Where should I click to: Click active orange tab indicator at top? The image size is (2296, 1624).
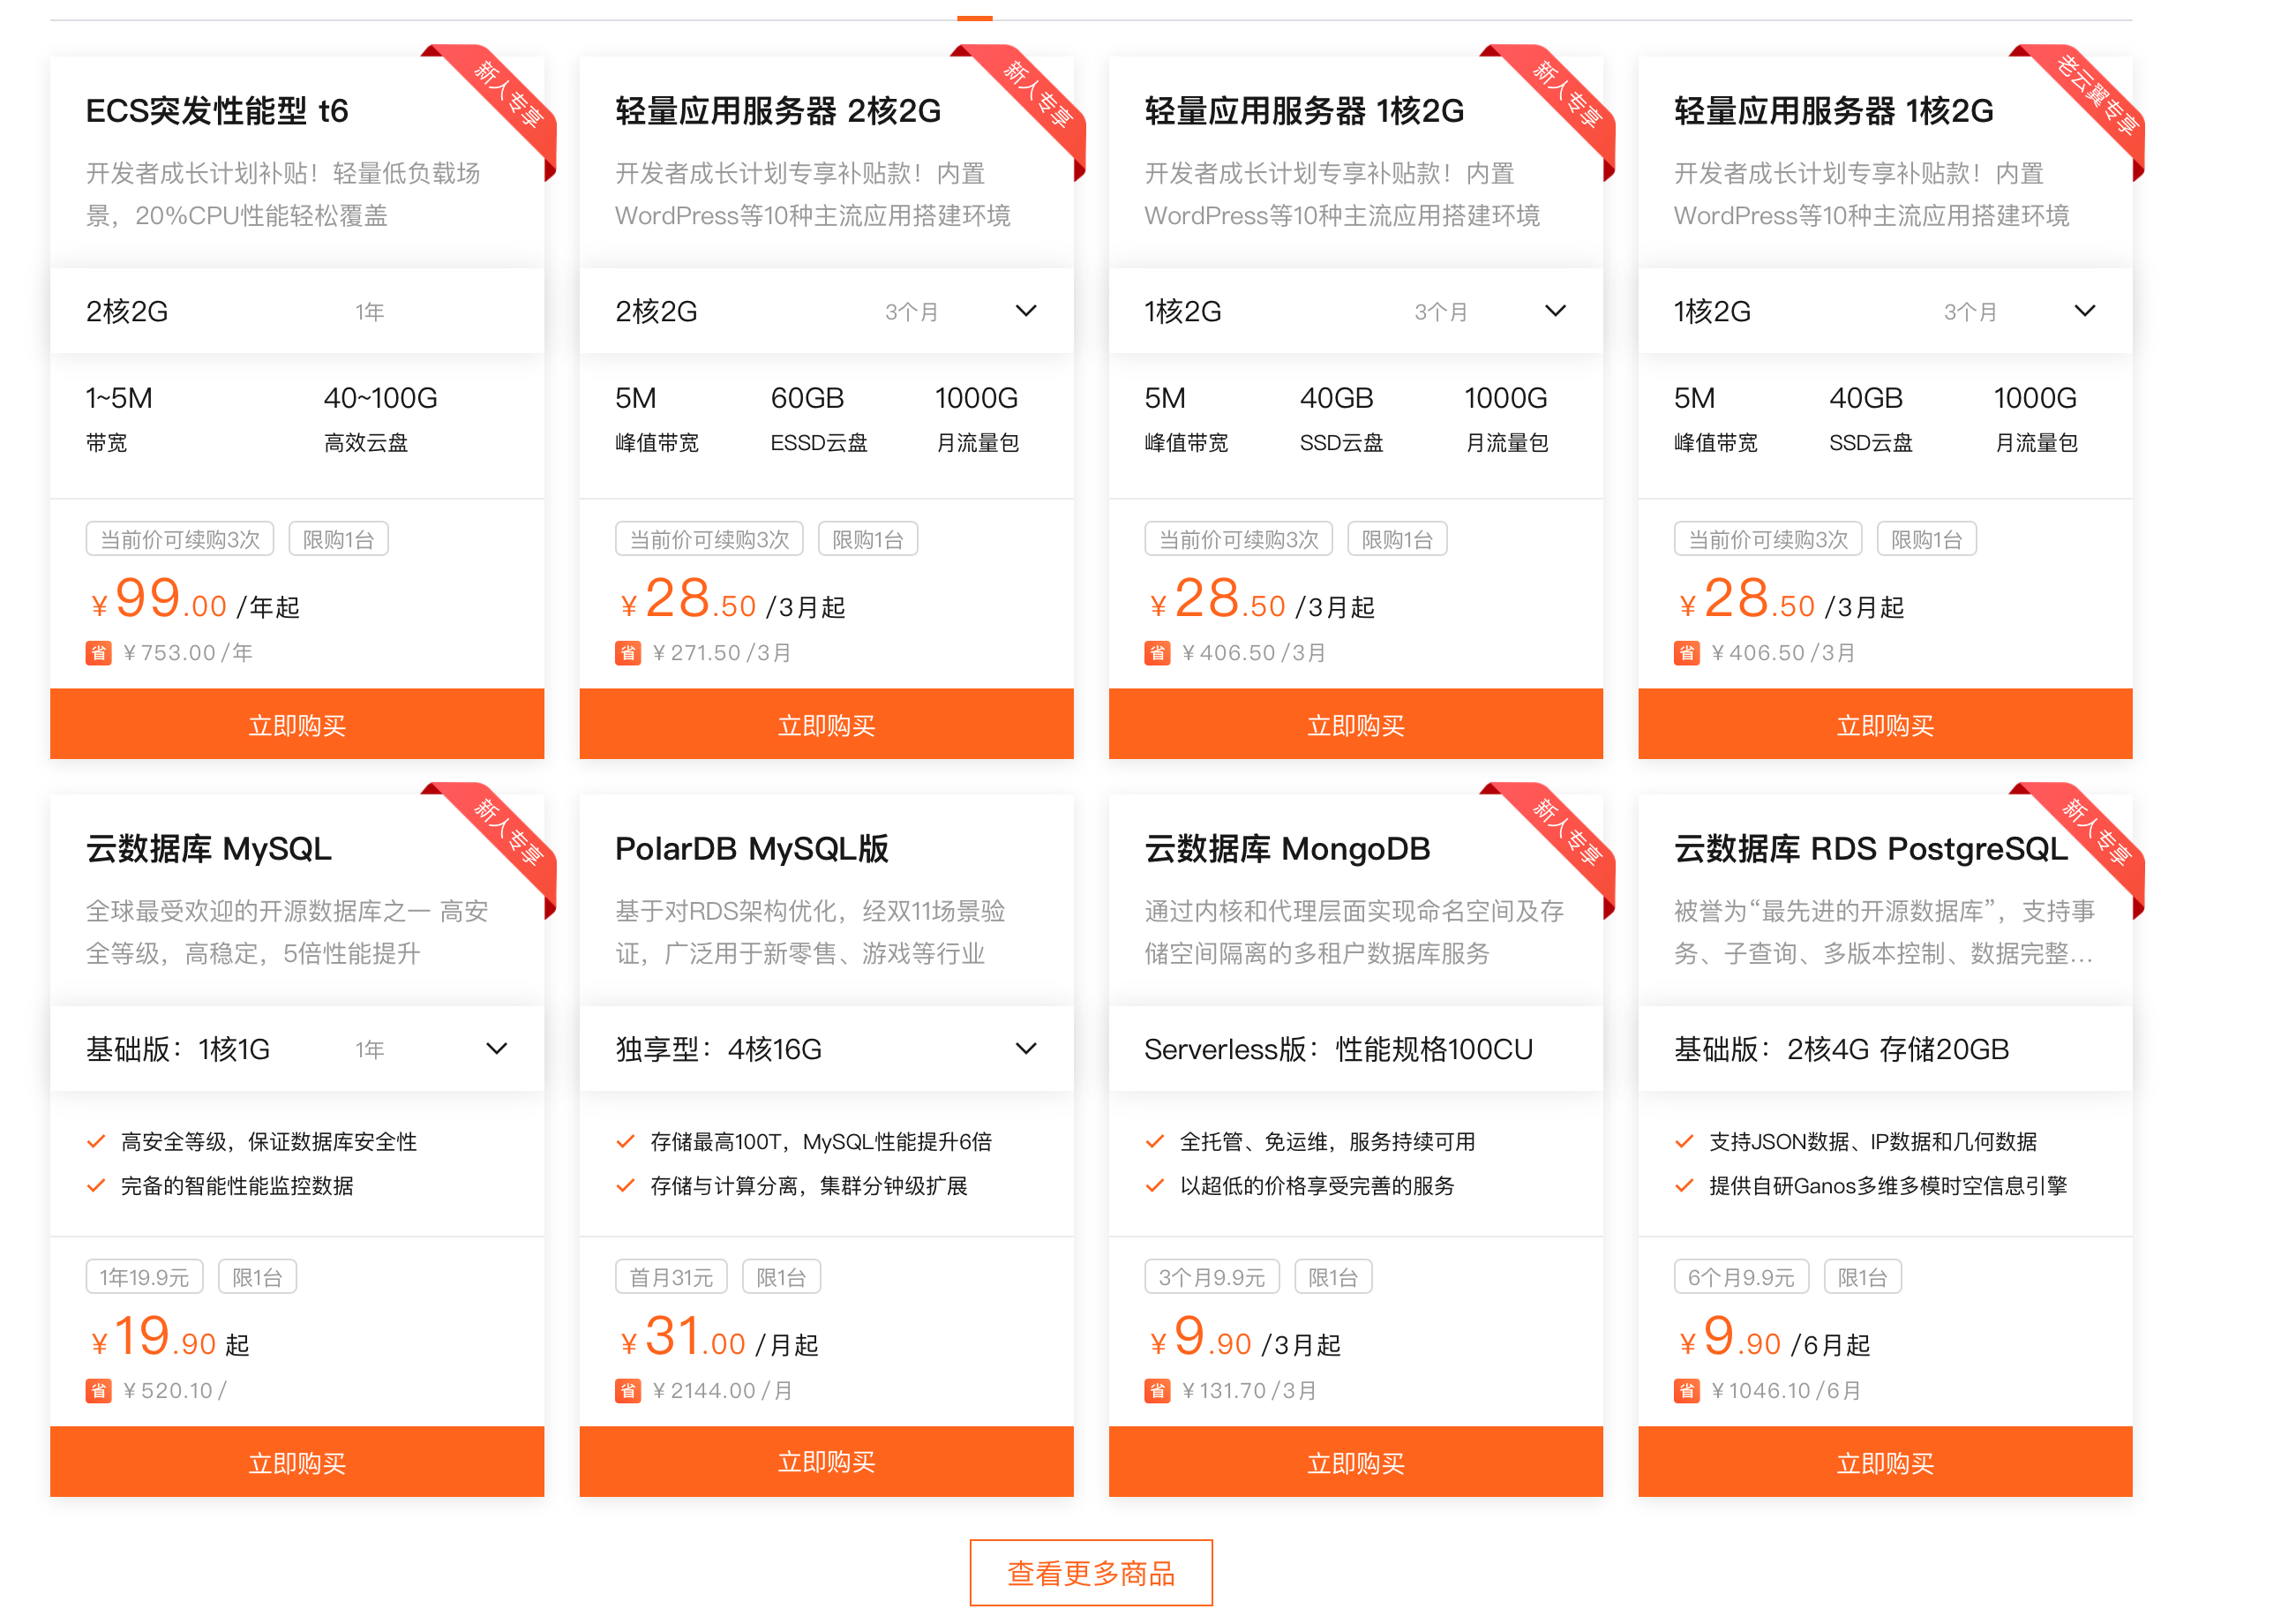[974, 18]
